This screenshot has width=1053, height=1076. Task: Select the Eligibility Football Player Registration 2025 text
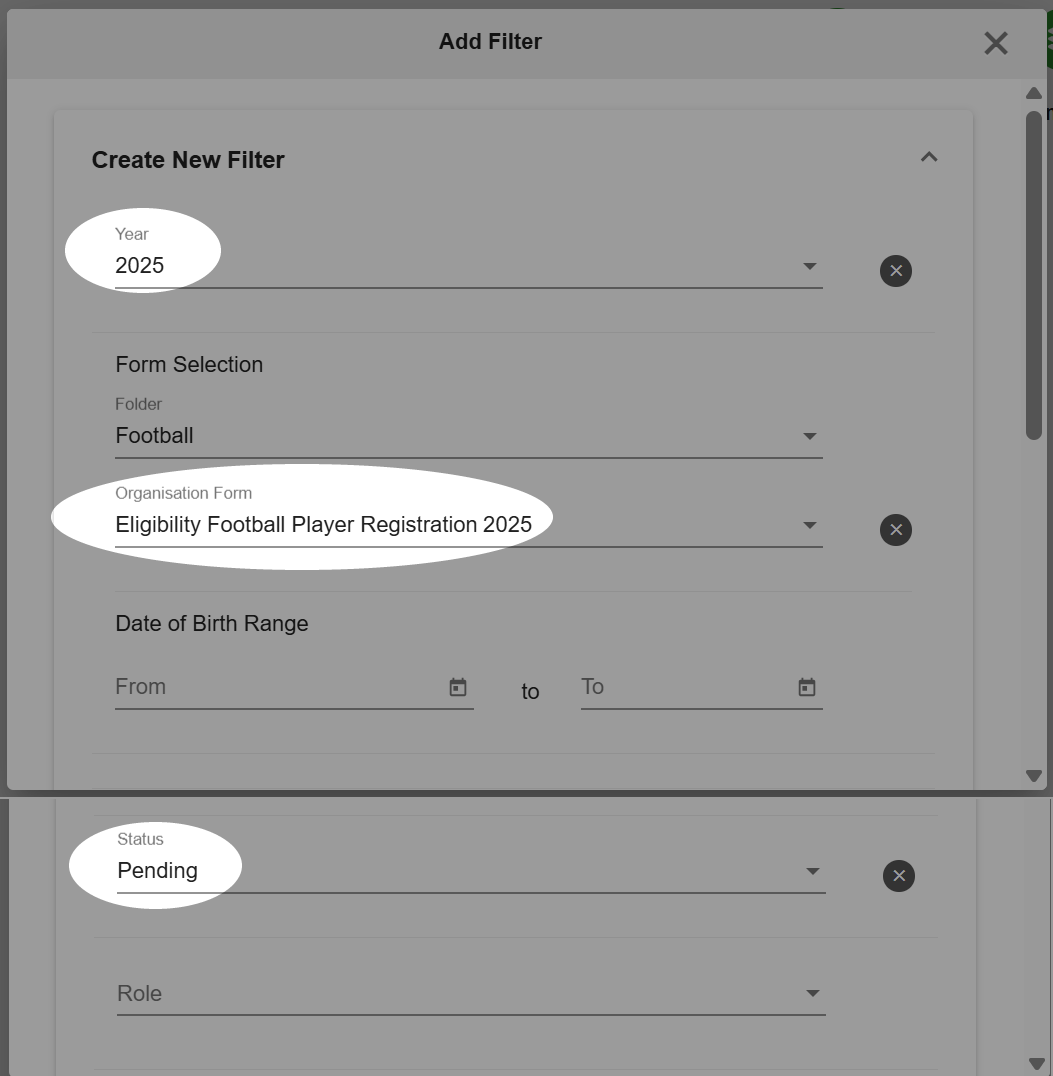(323, 524)
